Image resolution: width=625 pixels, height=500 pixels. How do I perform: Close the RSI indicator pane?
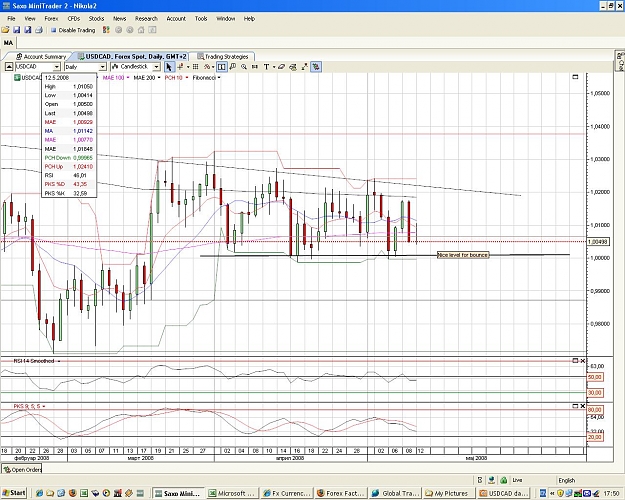[582, 361]
